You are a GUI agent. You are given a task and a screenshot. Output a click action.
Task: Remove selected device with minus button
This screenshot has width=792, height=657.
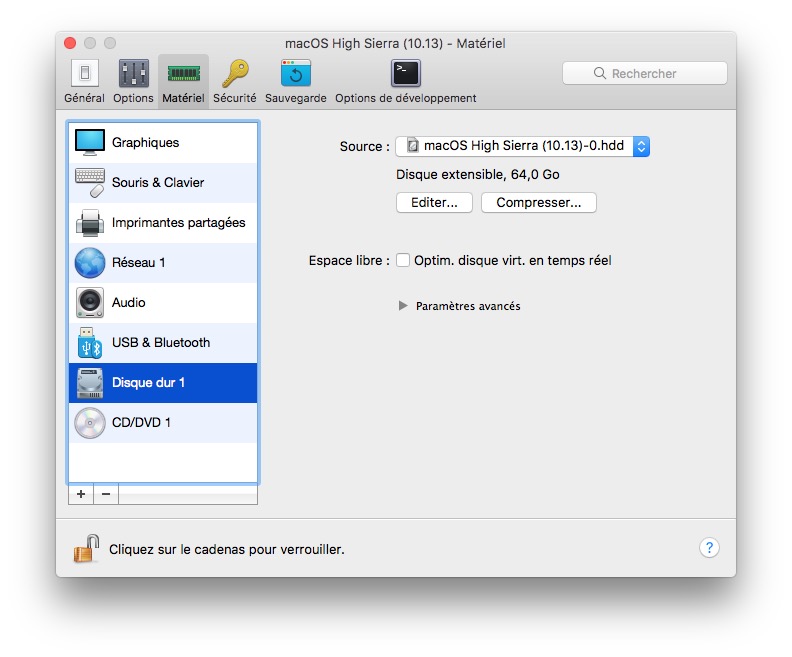coord(106,494)
